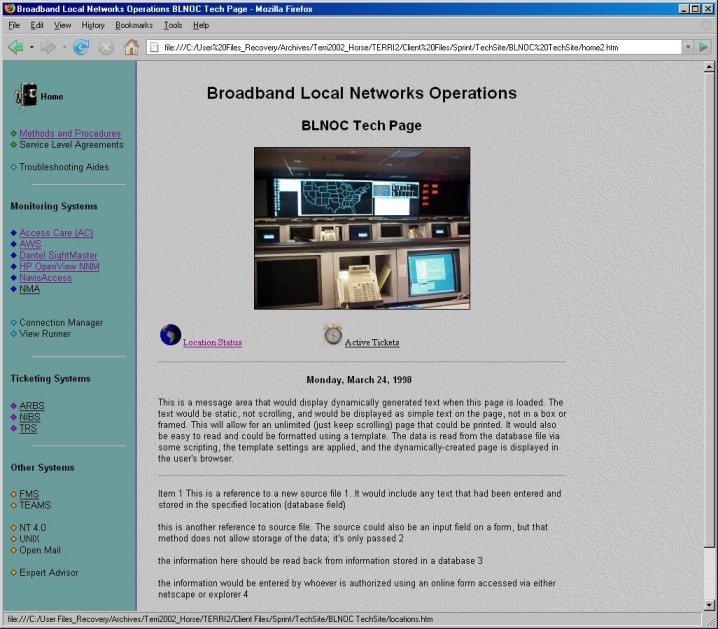Open the NIBS ticketing link
This screenshot has height=629, width=718.
pyautogui.click(x=30, y=417)
